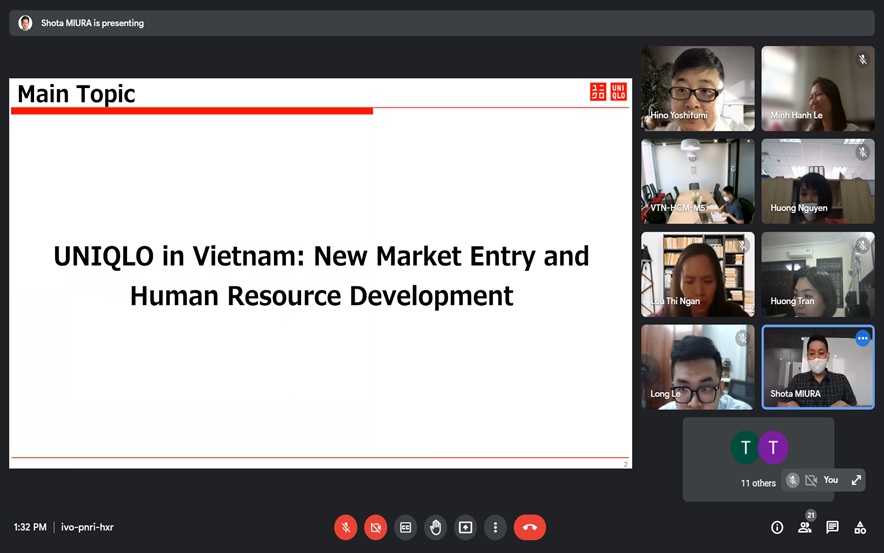Screen dimensions: 884x553
Task: Select Hino Yoshifumi video tile
Action: [x=697, y=89]
